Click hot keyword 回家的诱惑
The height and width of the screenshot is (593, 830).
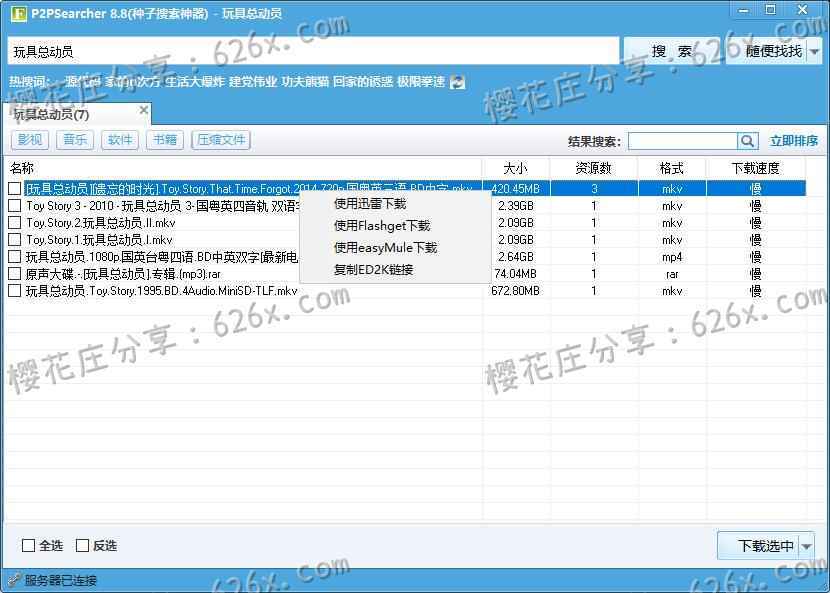(x=363, y=82)
